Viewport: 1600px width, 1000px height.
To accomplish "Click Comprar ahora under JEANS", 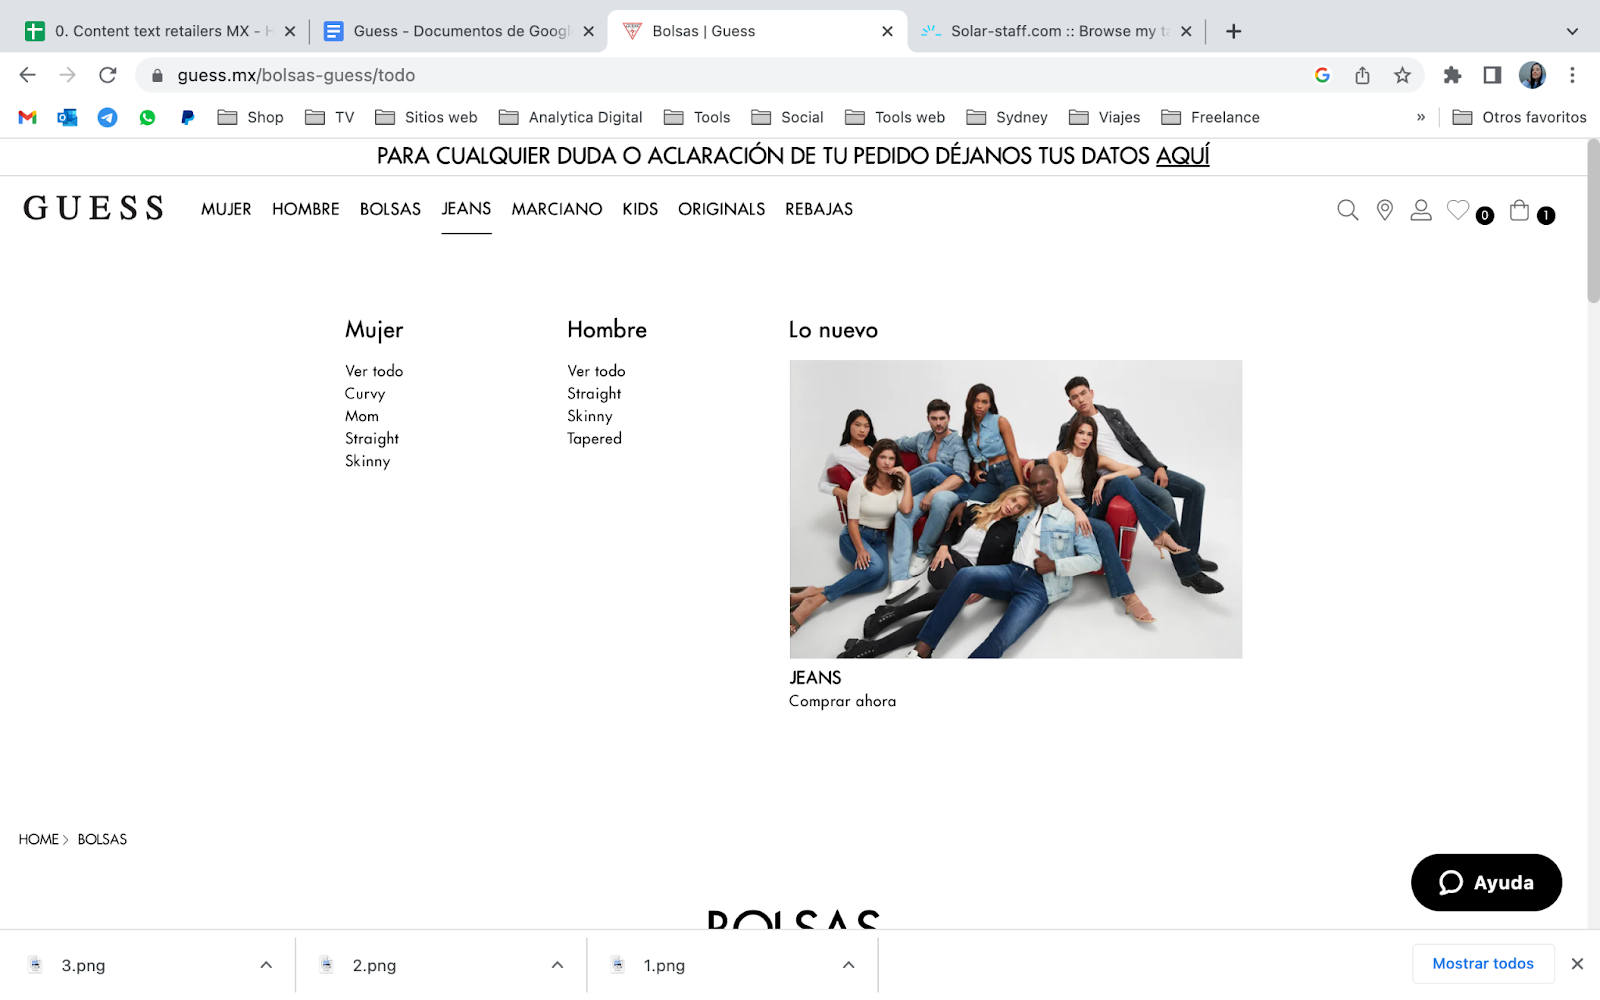I will pos(842,701).
